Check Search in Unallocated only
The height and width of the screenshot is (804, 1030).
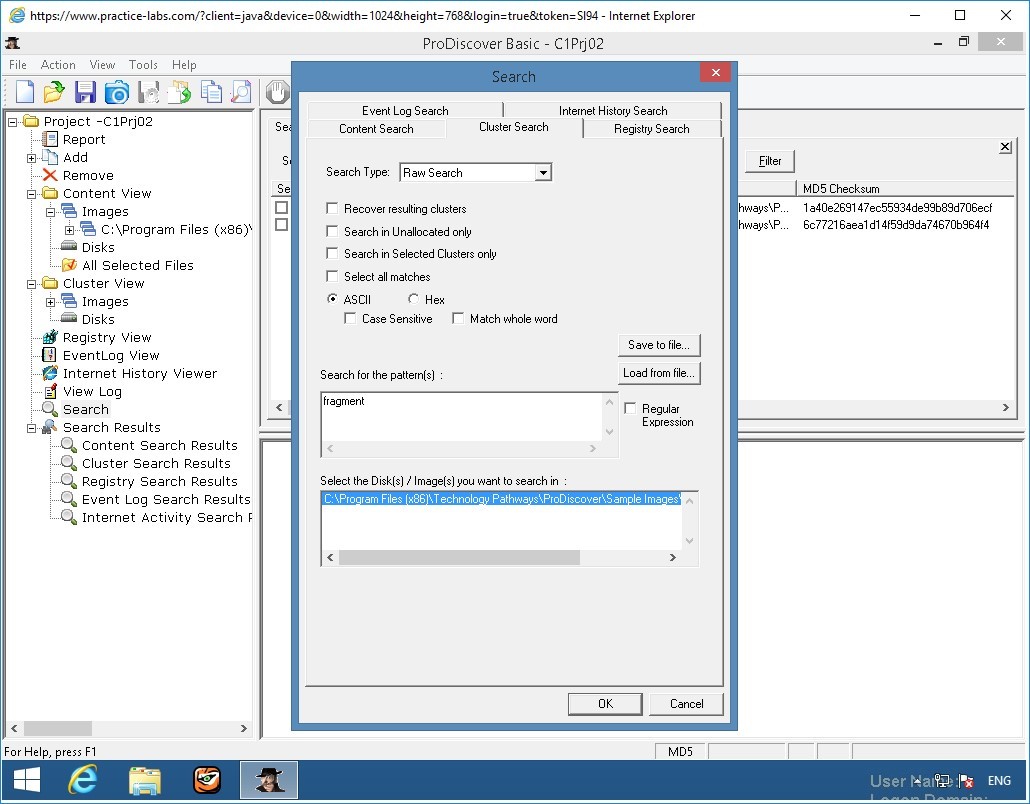(x=332, y=231)
